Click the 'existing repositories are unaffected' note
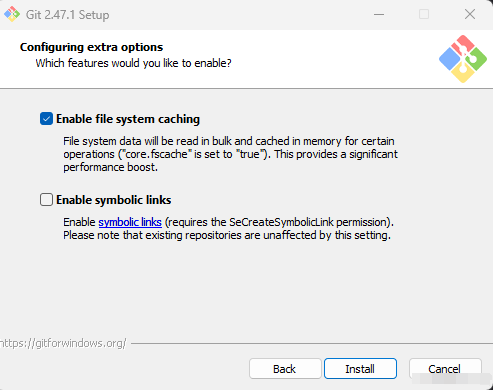Viewport: 494px width, 390px height. [x=227, y=235]
